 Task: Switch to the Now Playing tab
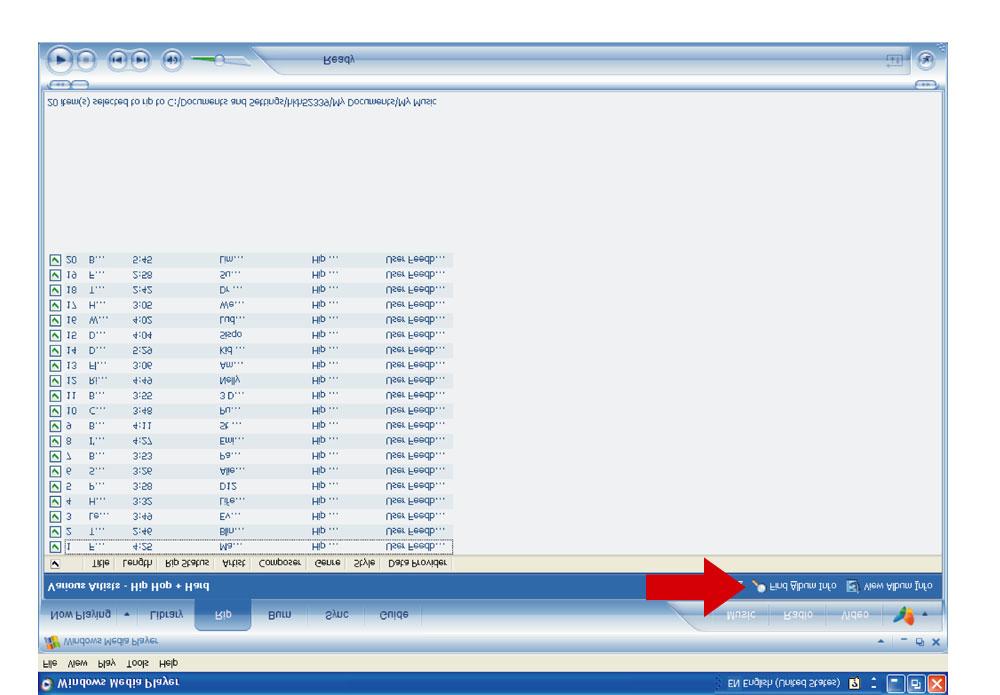[80, 615]
